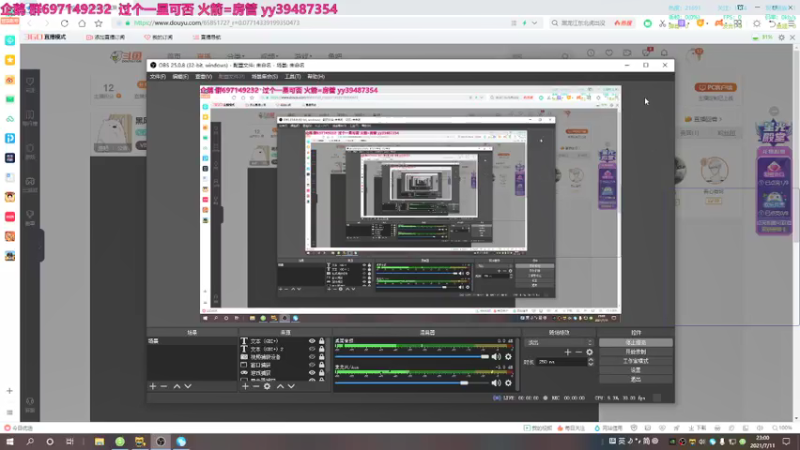Mute the desktop audio speaker icon
800x450 pixels.
pyautogui.click(x=496, y=357)
